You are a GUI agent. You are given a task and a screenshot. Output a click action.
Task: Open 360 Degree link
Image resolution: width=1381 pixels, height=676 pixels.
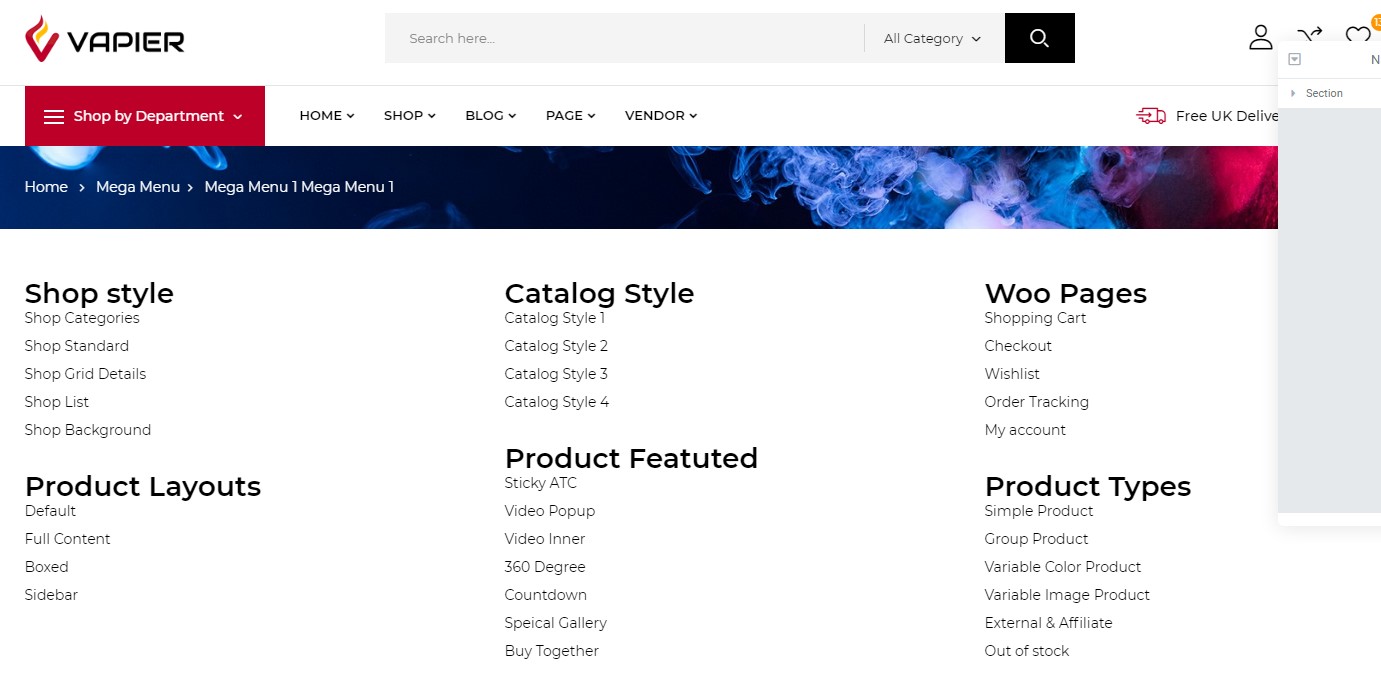coord(545,567)
